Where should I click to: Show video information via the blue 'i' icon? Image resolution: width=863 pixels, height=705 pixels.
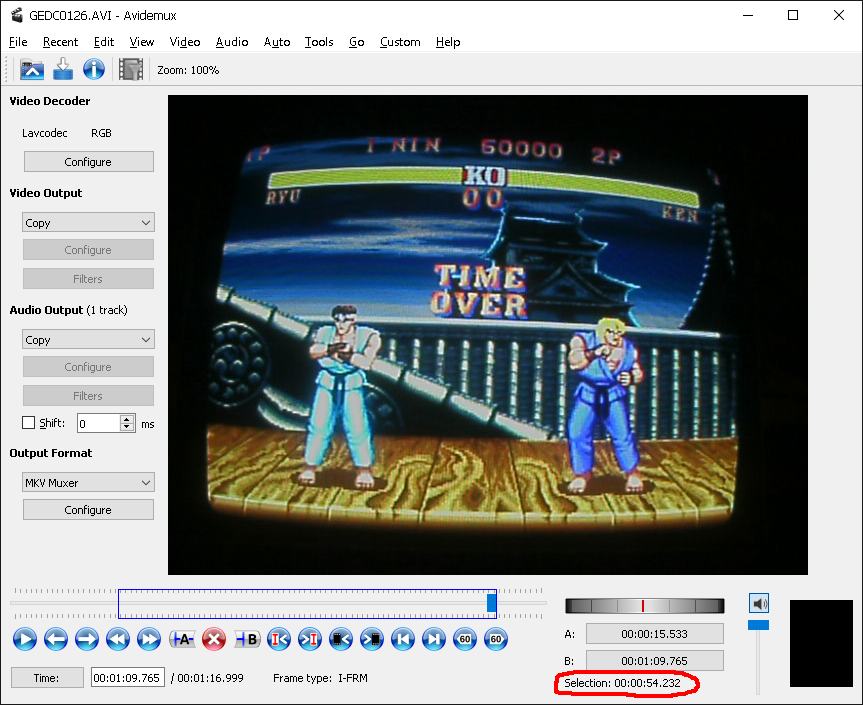pos(94,69)
